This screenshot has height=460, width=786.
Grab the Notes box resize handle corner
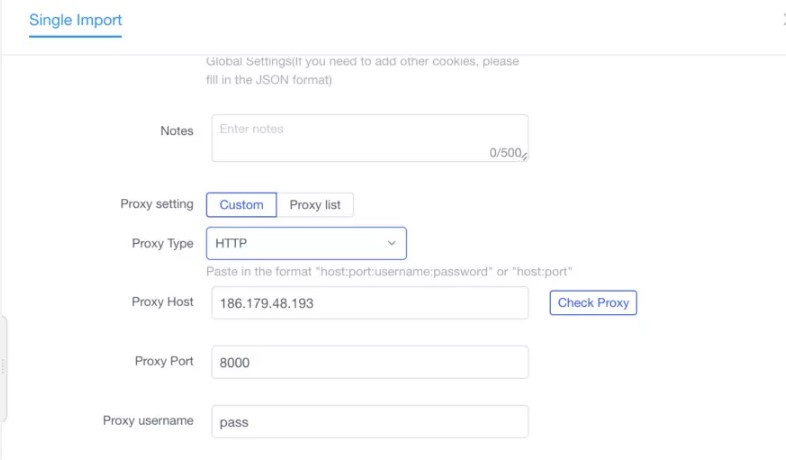pyautogui.click(x=524, y=157)
